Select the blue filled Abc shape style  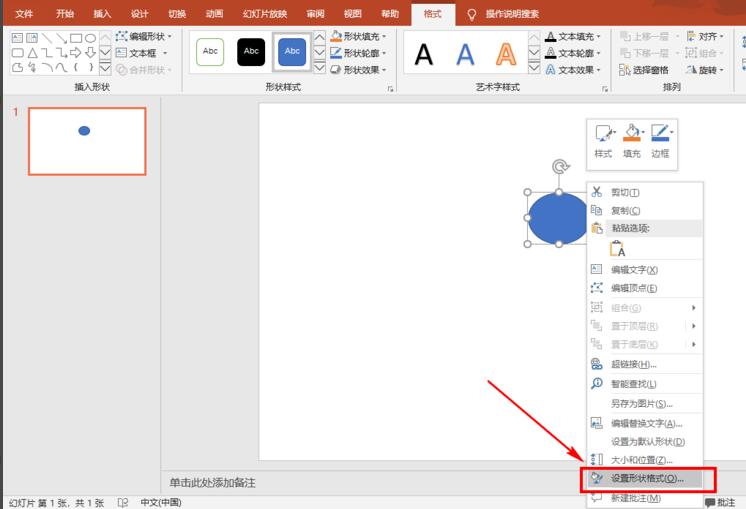click(292, 52)
